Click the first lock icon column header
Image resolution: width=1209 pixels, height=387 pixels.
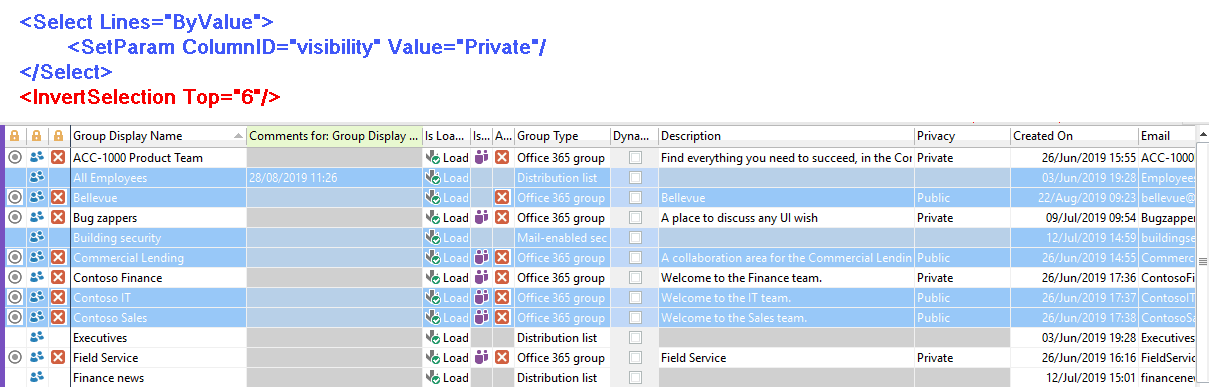coord(14,135)
